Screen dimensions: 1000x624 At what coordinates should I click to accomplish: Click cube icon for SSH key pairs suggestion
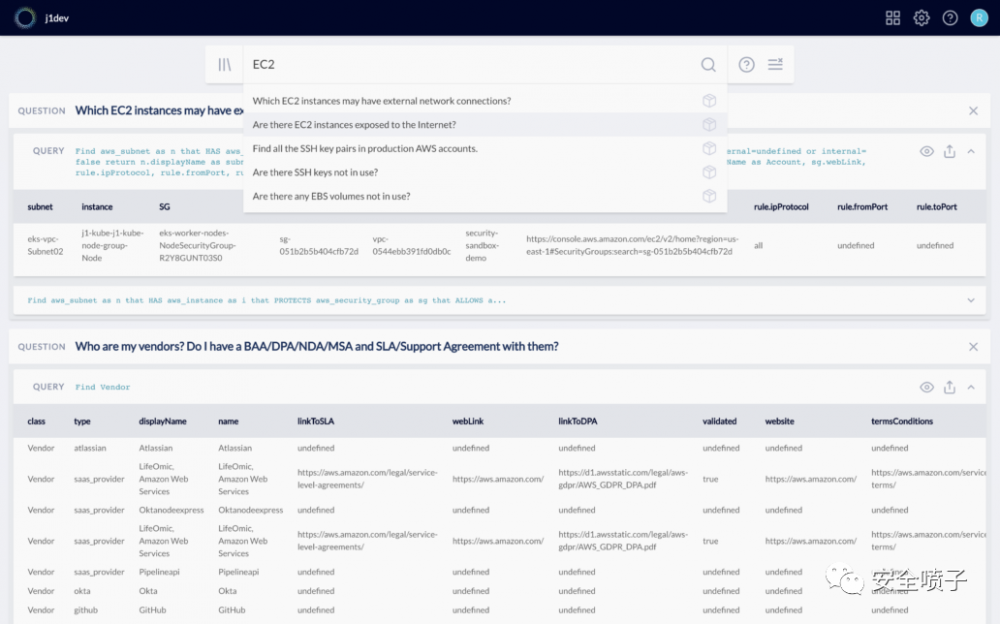[x=709, y=148]
